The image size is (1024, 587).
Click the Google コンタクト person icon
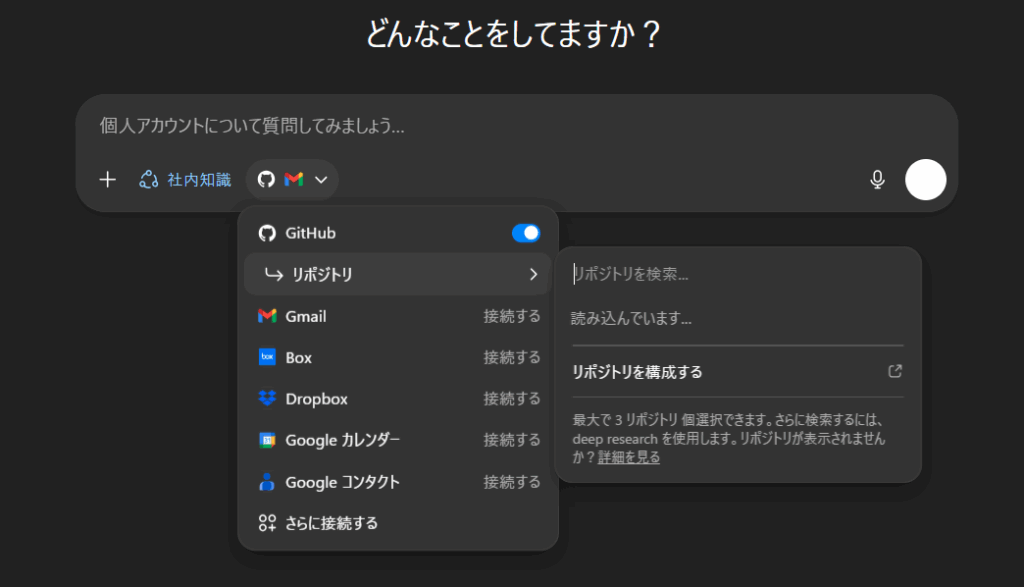pyautogui.click(x=267, y=482)
